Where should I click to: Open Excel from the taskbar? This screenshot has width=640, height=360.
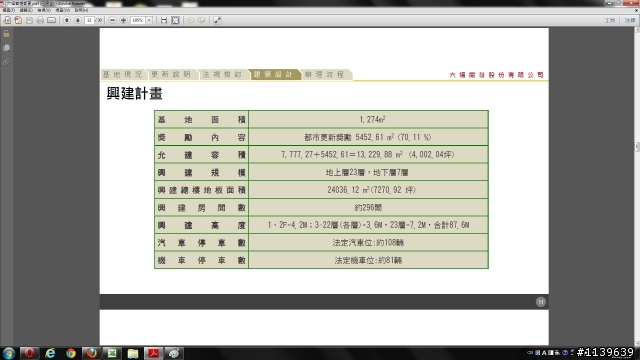[112, 353]
